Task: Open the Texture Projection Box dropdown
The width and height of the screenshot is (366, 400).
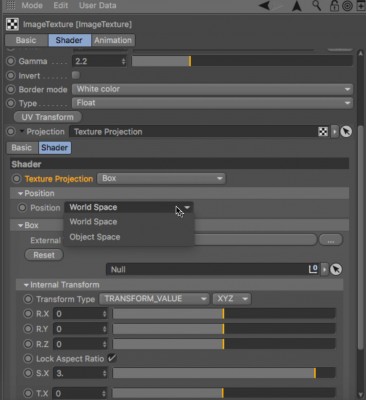Action: 161,178
